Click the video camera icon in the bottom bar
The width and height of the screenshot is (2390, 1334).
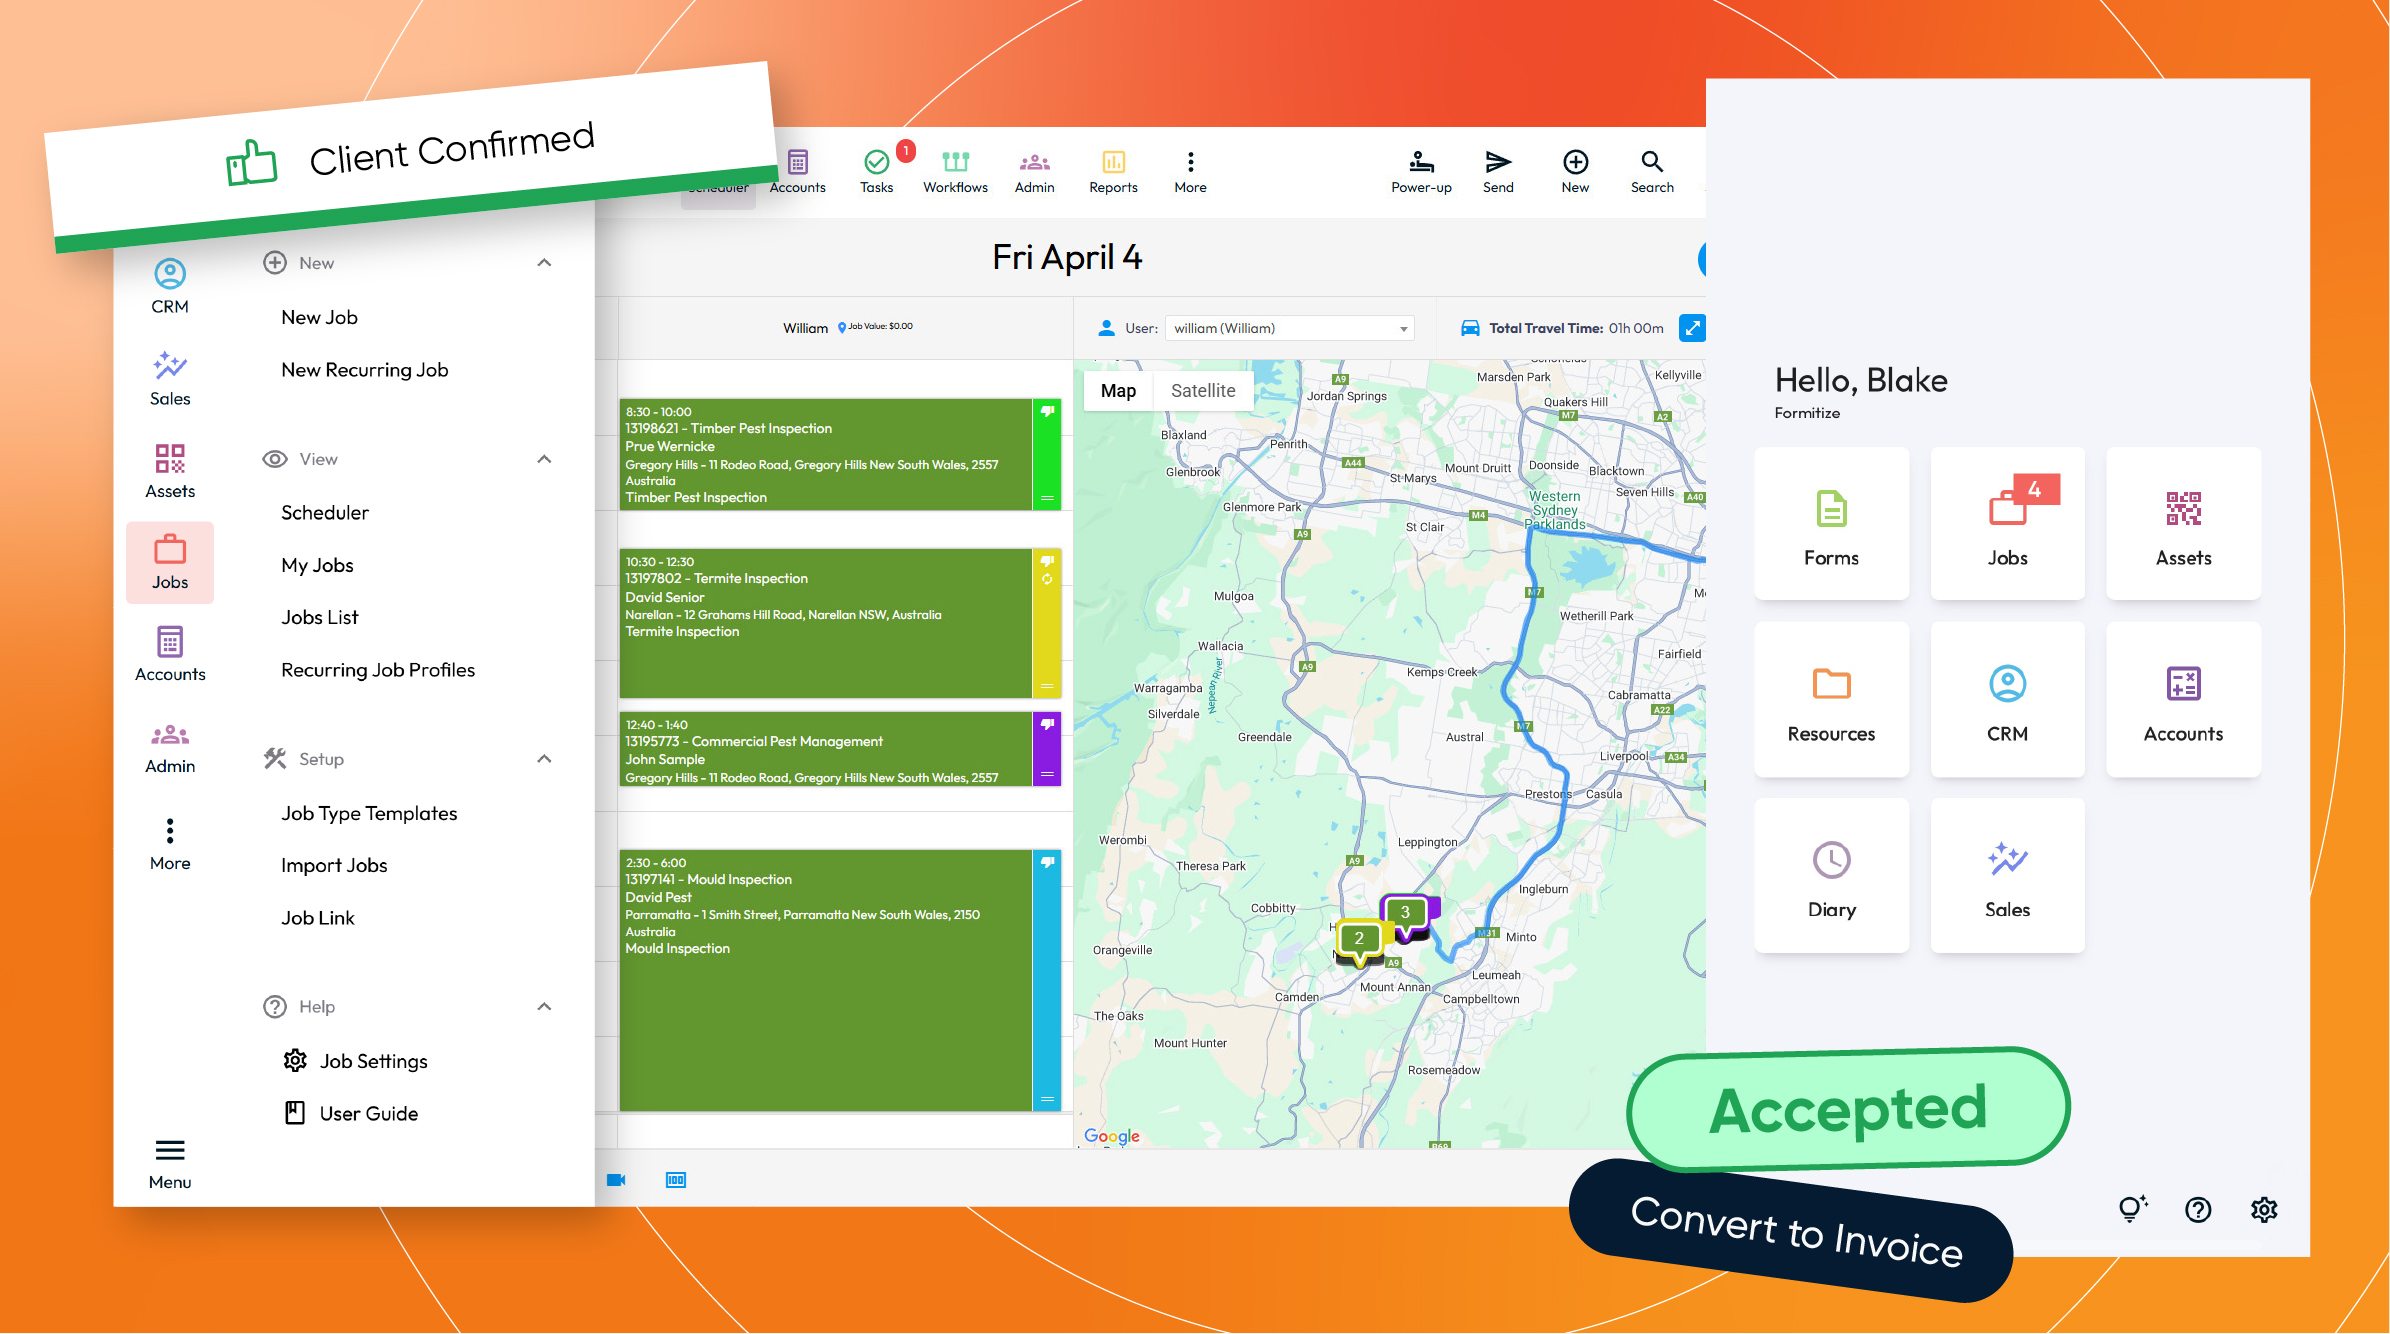click(x=616, y=1180)
